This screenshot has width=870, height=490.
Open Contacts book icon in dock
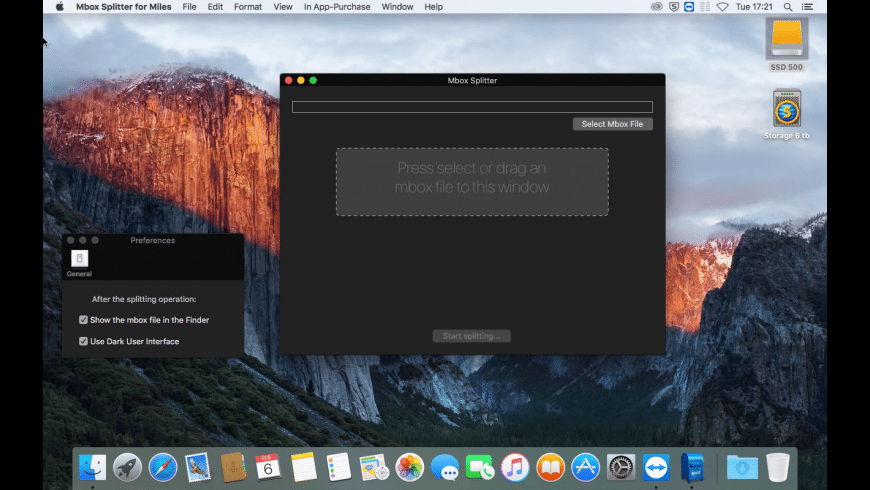click(233, 467)
